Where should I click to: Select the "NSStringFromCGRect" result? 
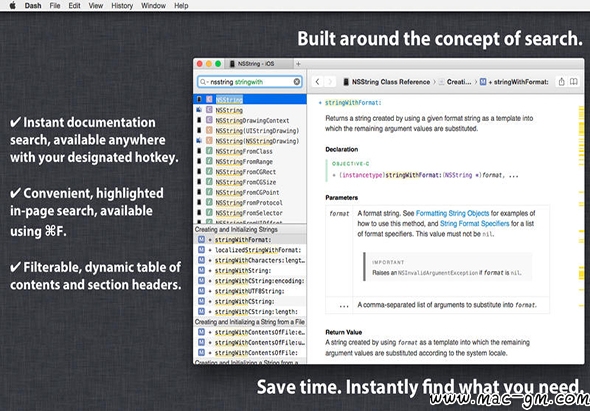(250, 172)
